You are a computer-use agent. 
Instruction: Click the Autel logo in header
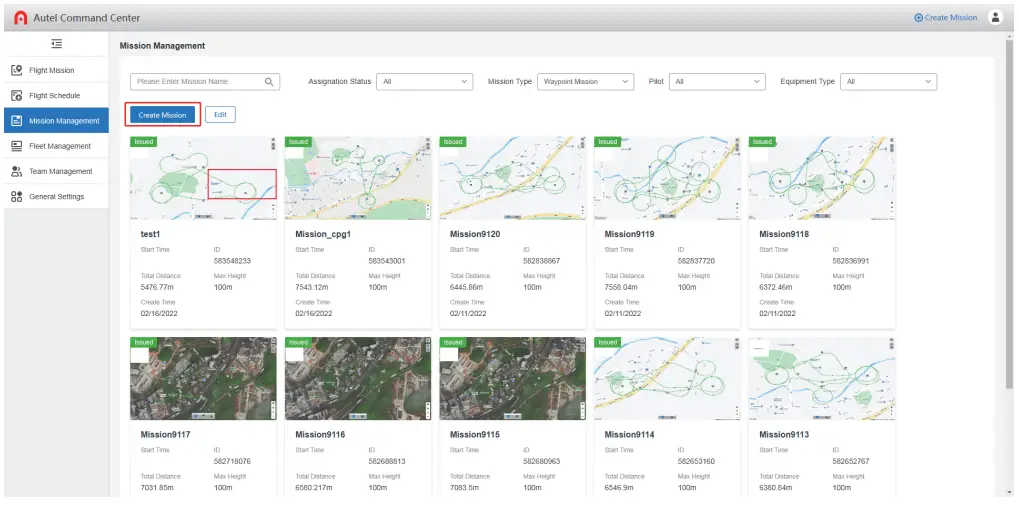point(21,18)
